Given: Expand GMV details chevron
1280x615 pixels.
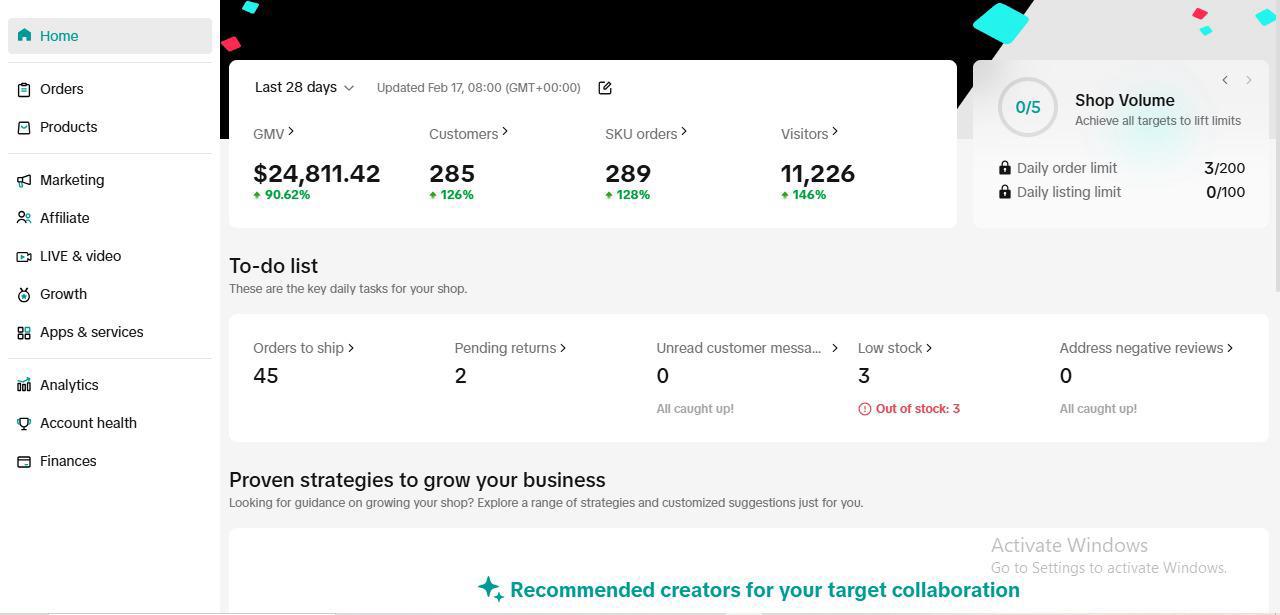Looking at the screenshot, I should pyautogui.click(x=291, y=131).
